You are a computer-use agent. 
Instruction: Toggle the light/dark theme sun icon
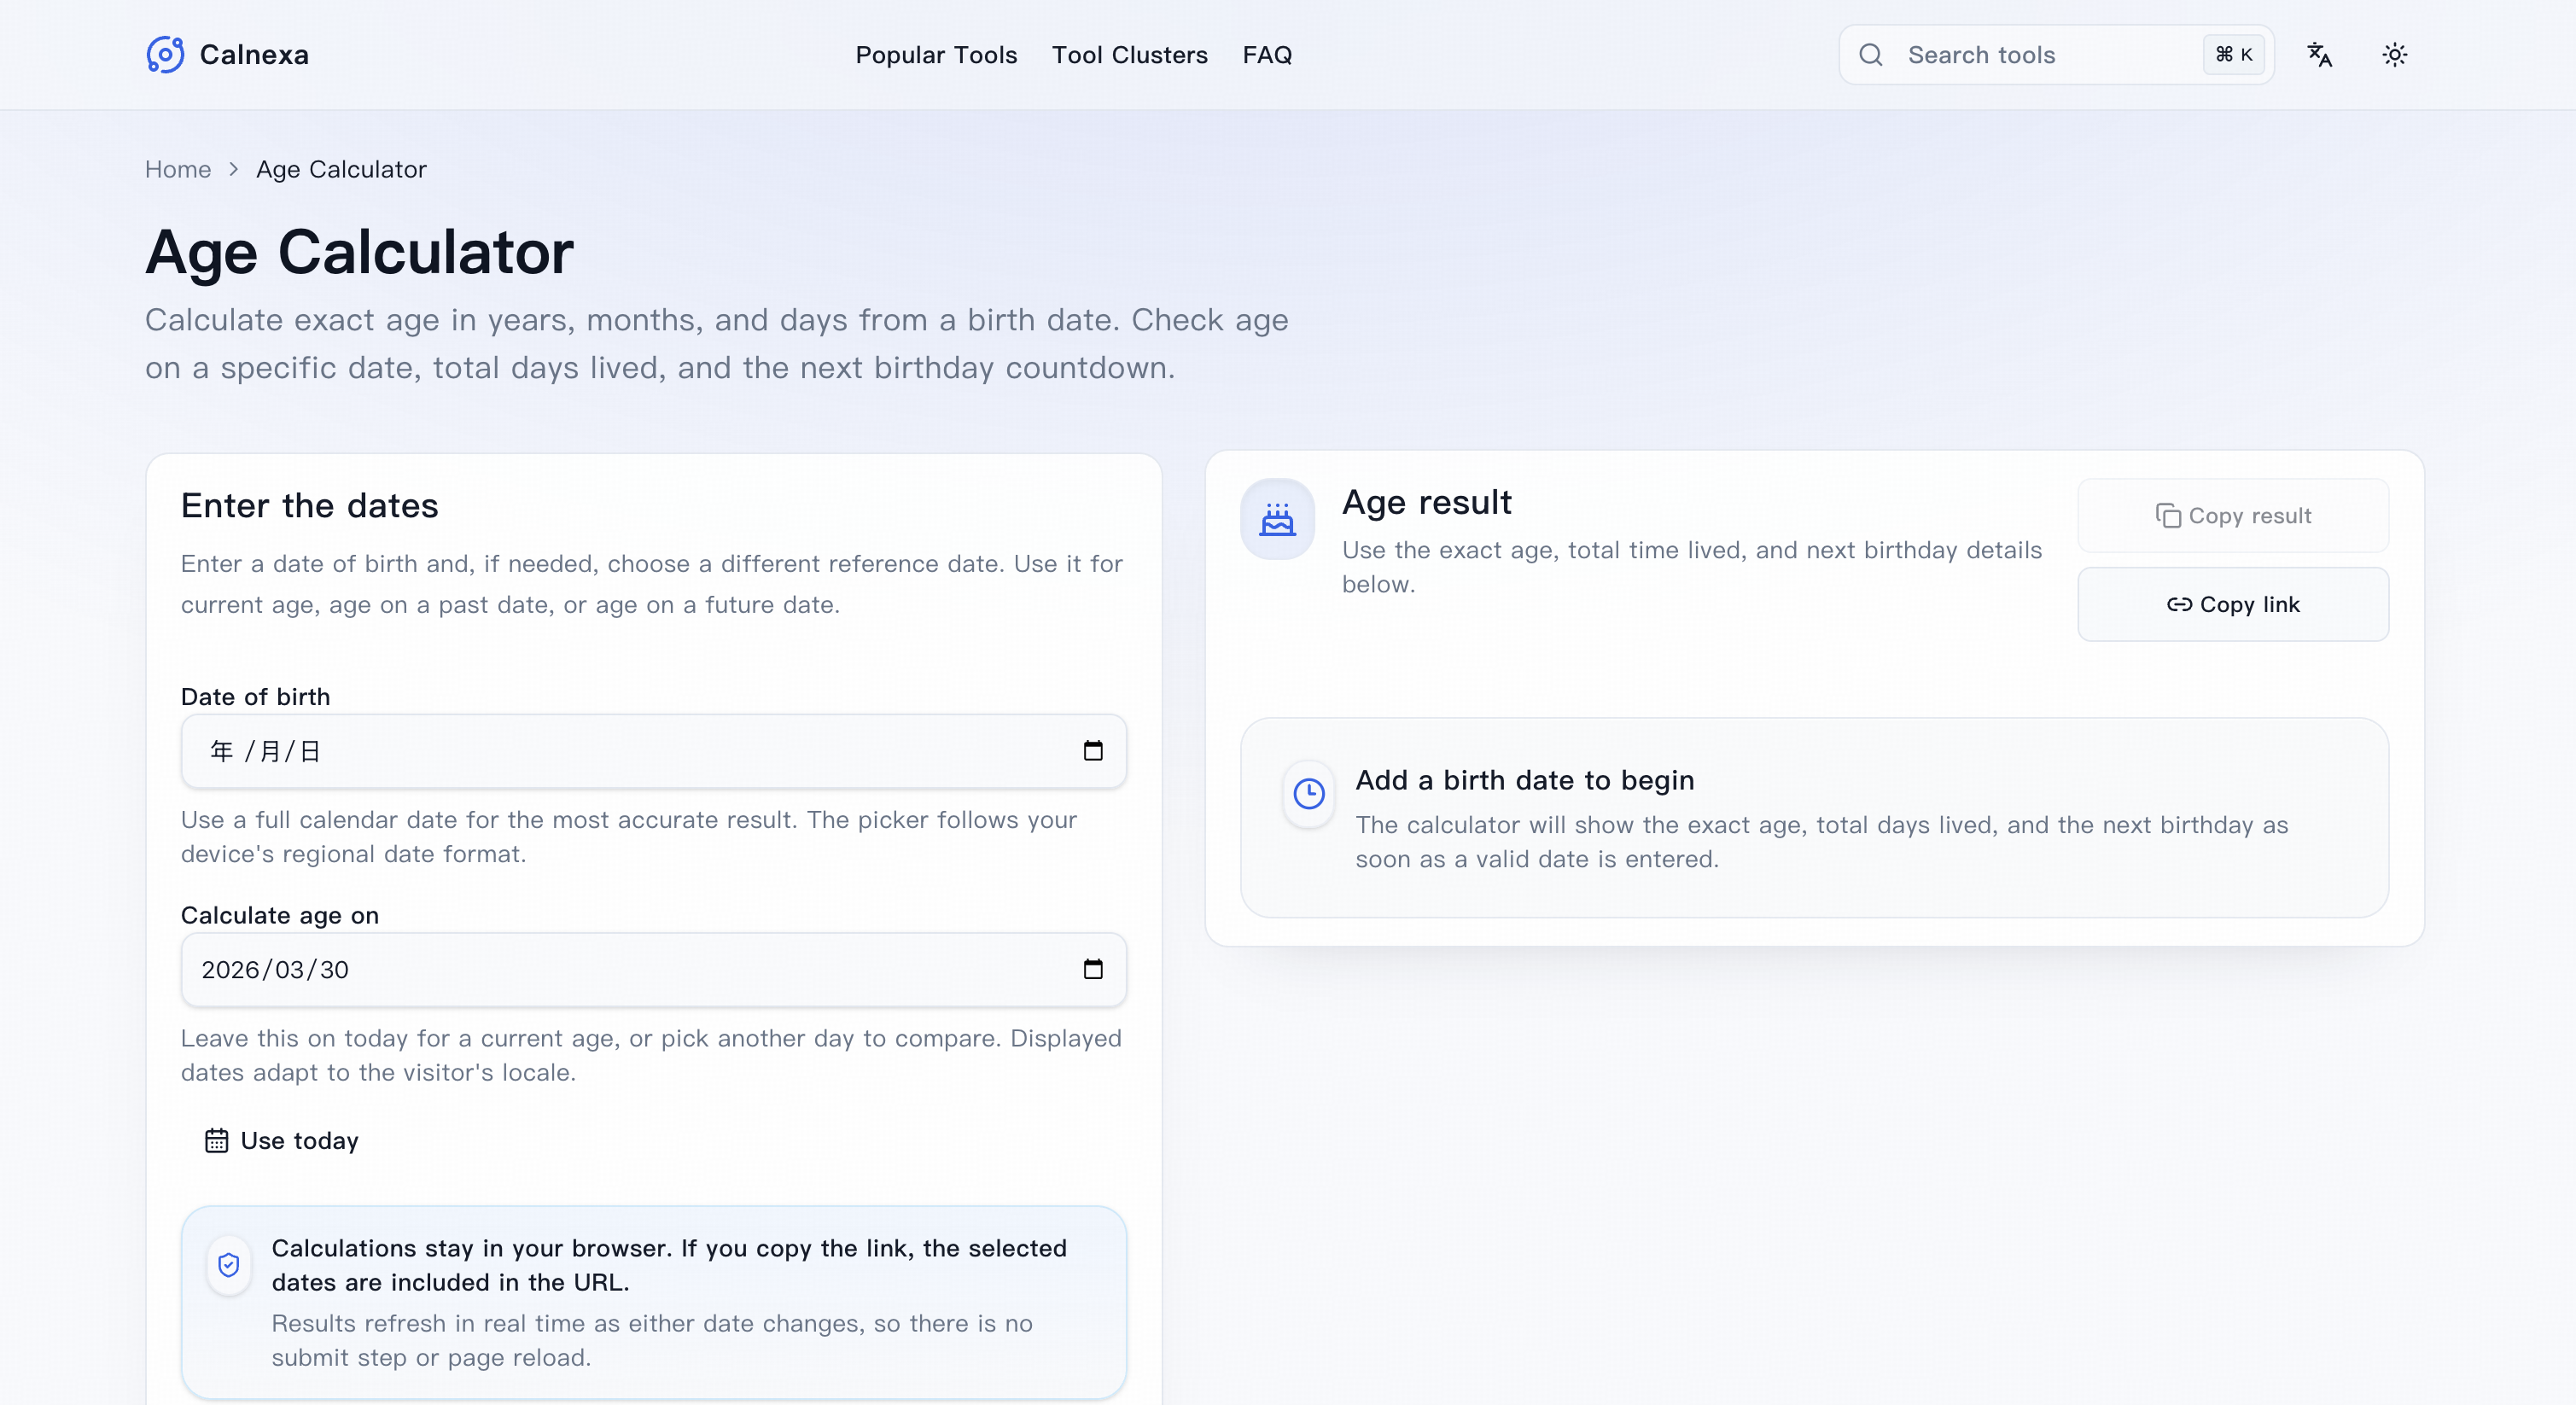click(2394, 54)
